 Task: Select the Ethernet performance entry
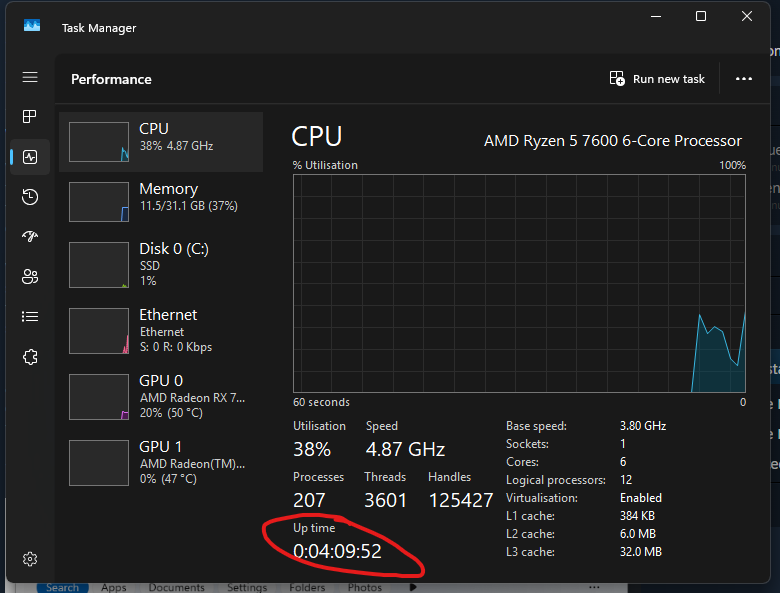point(161,330)
